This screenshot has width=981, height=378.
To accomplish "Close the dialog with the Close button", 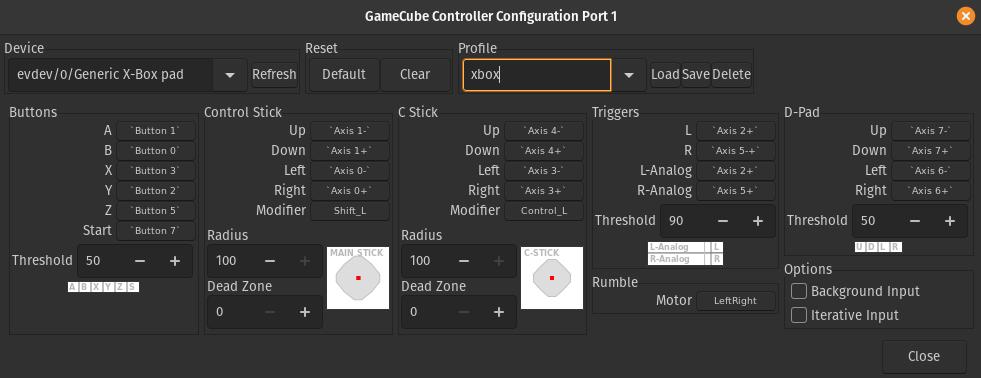I will (923, 356).
